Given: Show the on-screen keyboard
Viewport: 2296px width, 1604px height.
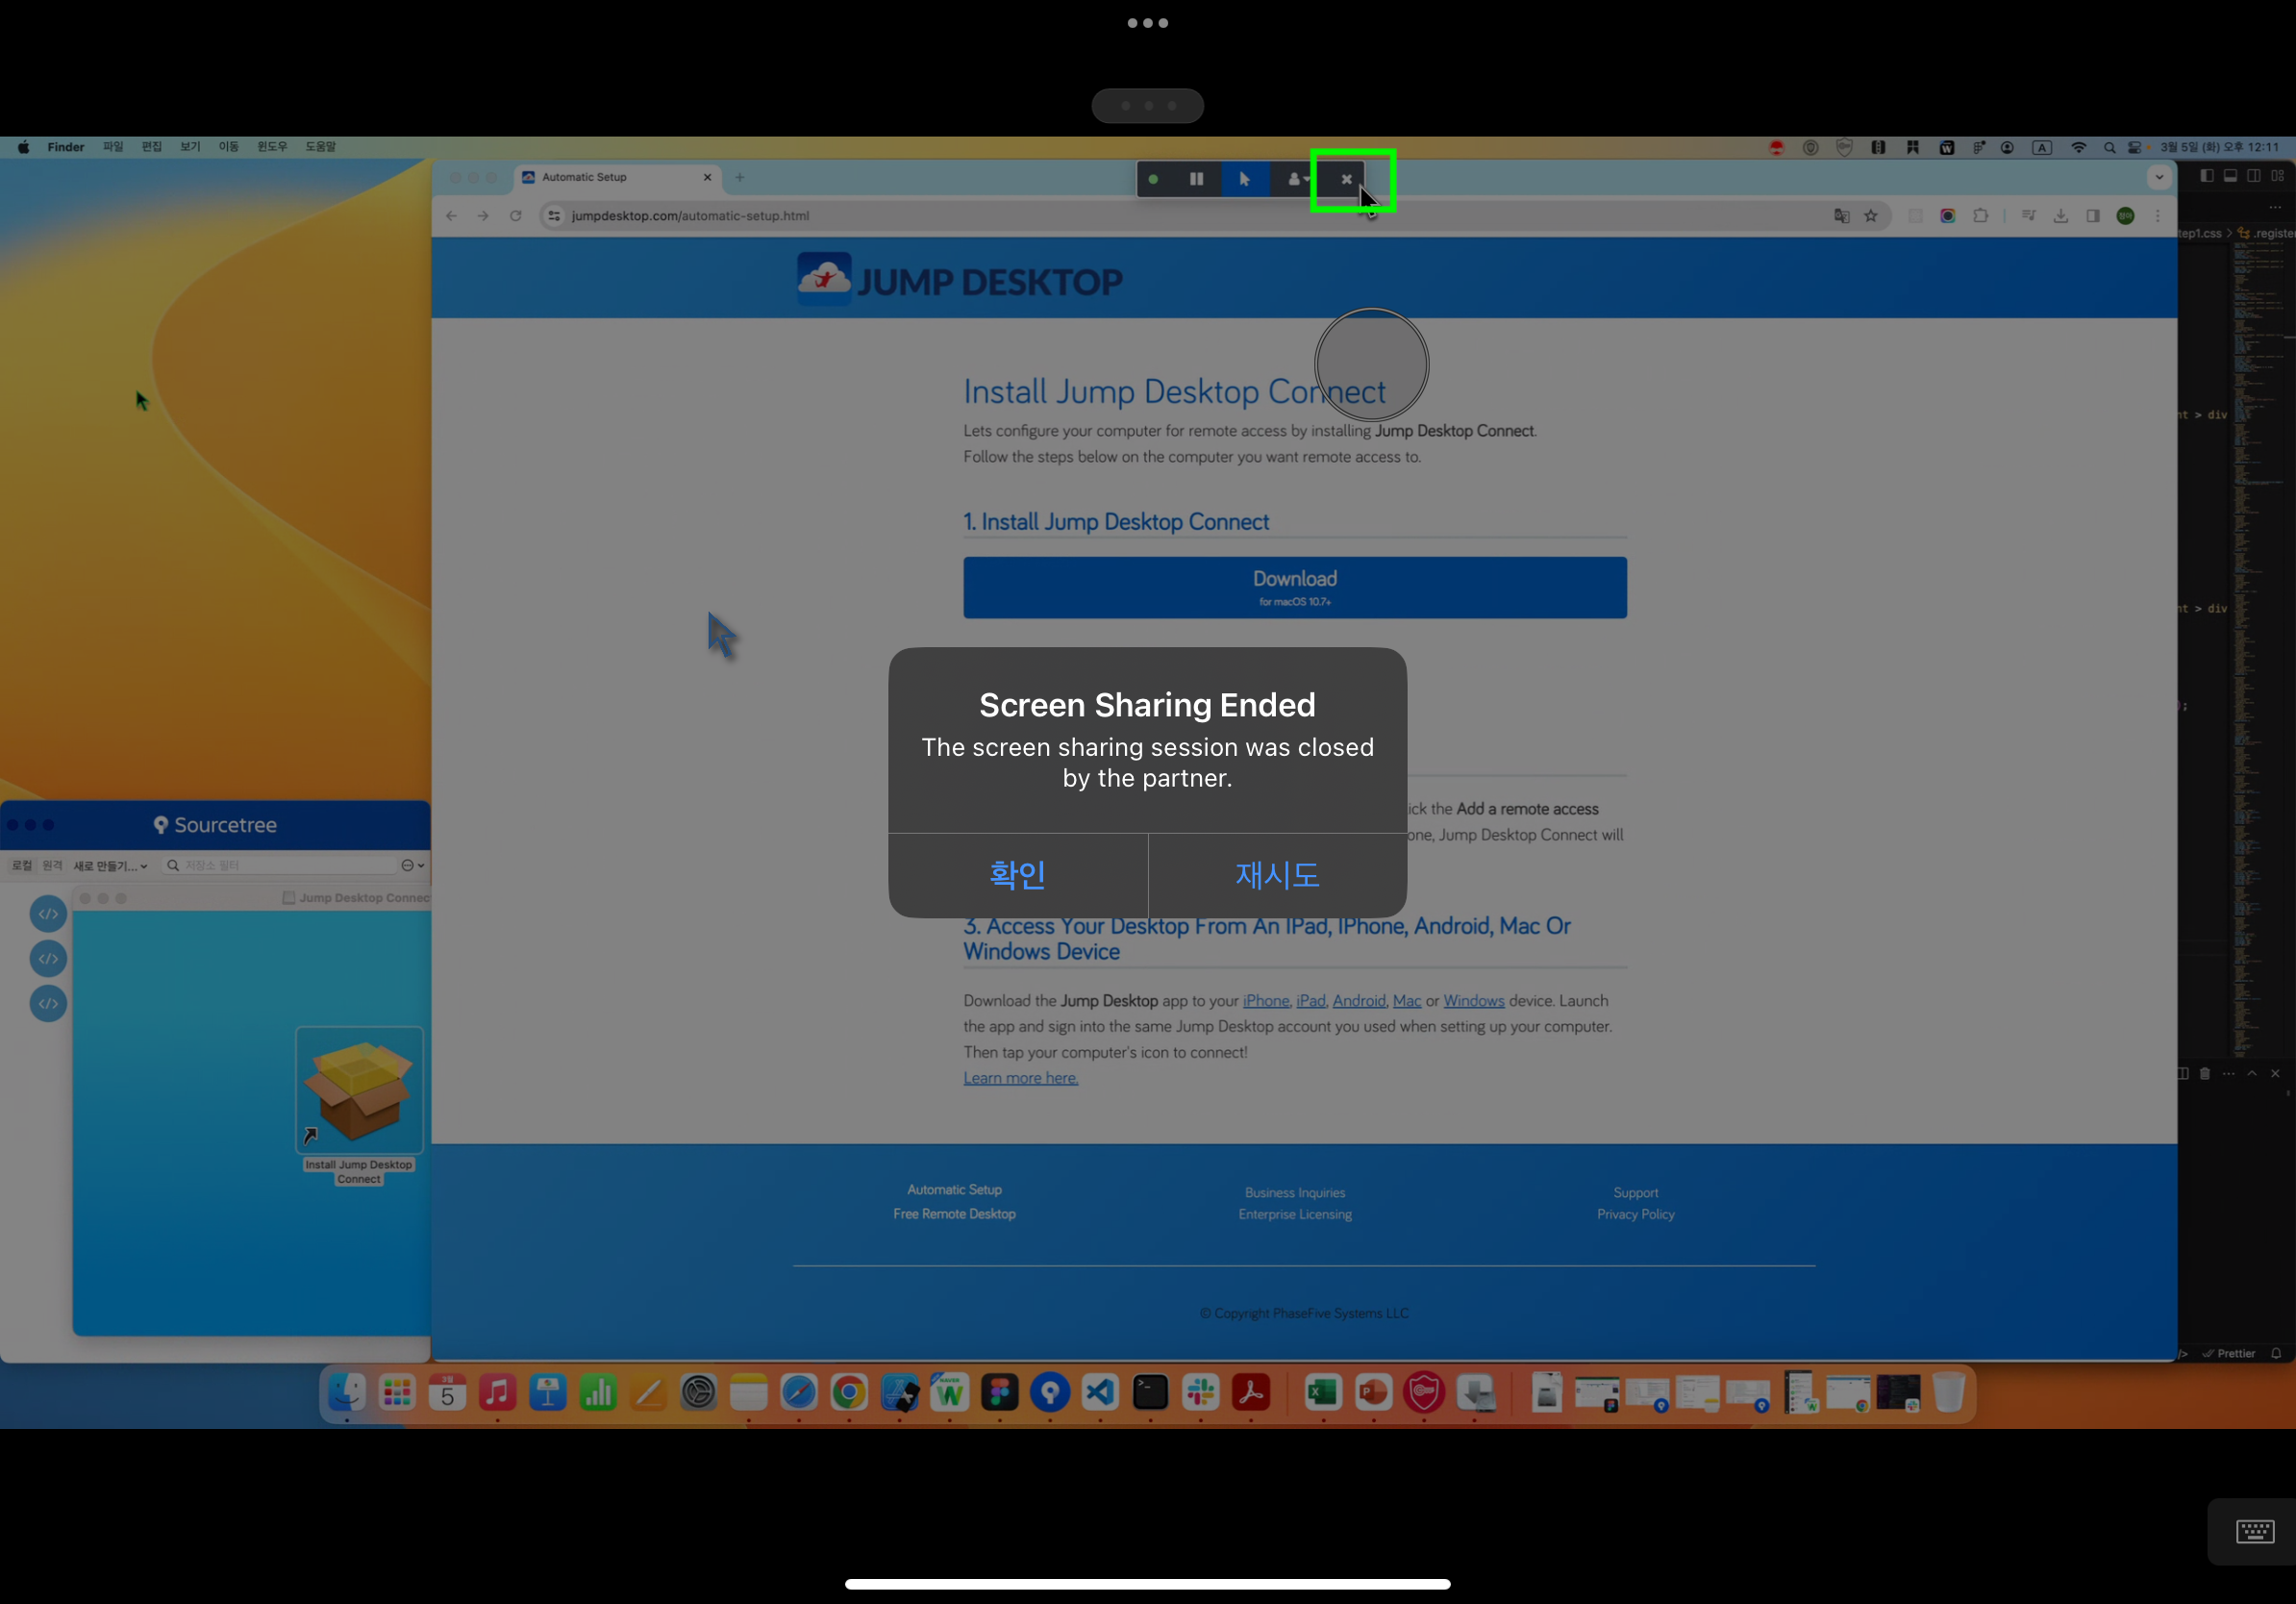Looking at the screenshot, I should [2254, 1531].
